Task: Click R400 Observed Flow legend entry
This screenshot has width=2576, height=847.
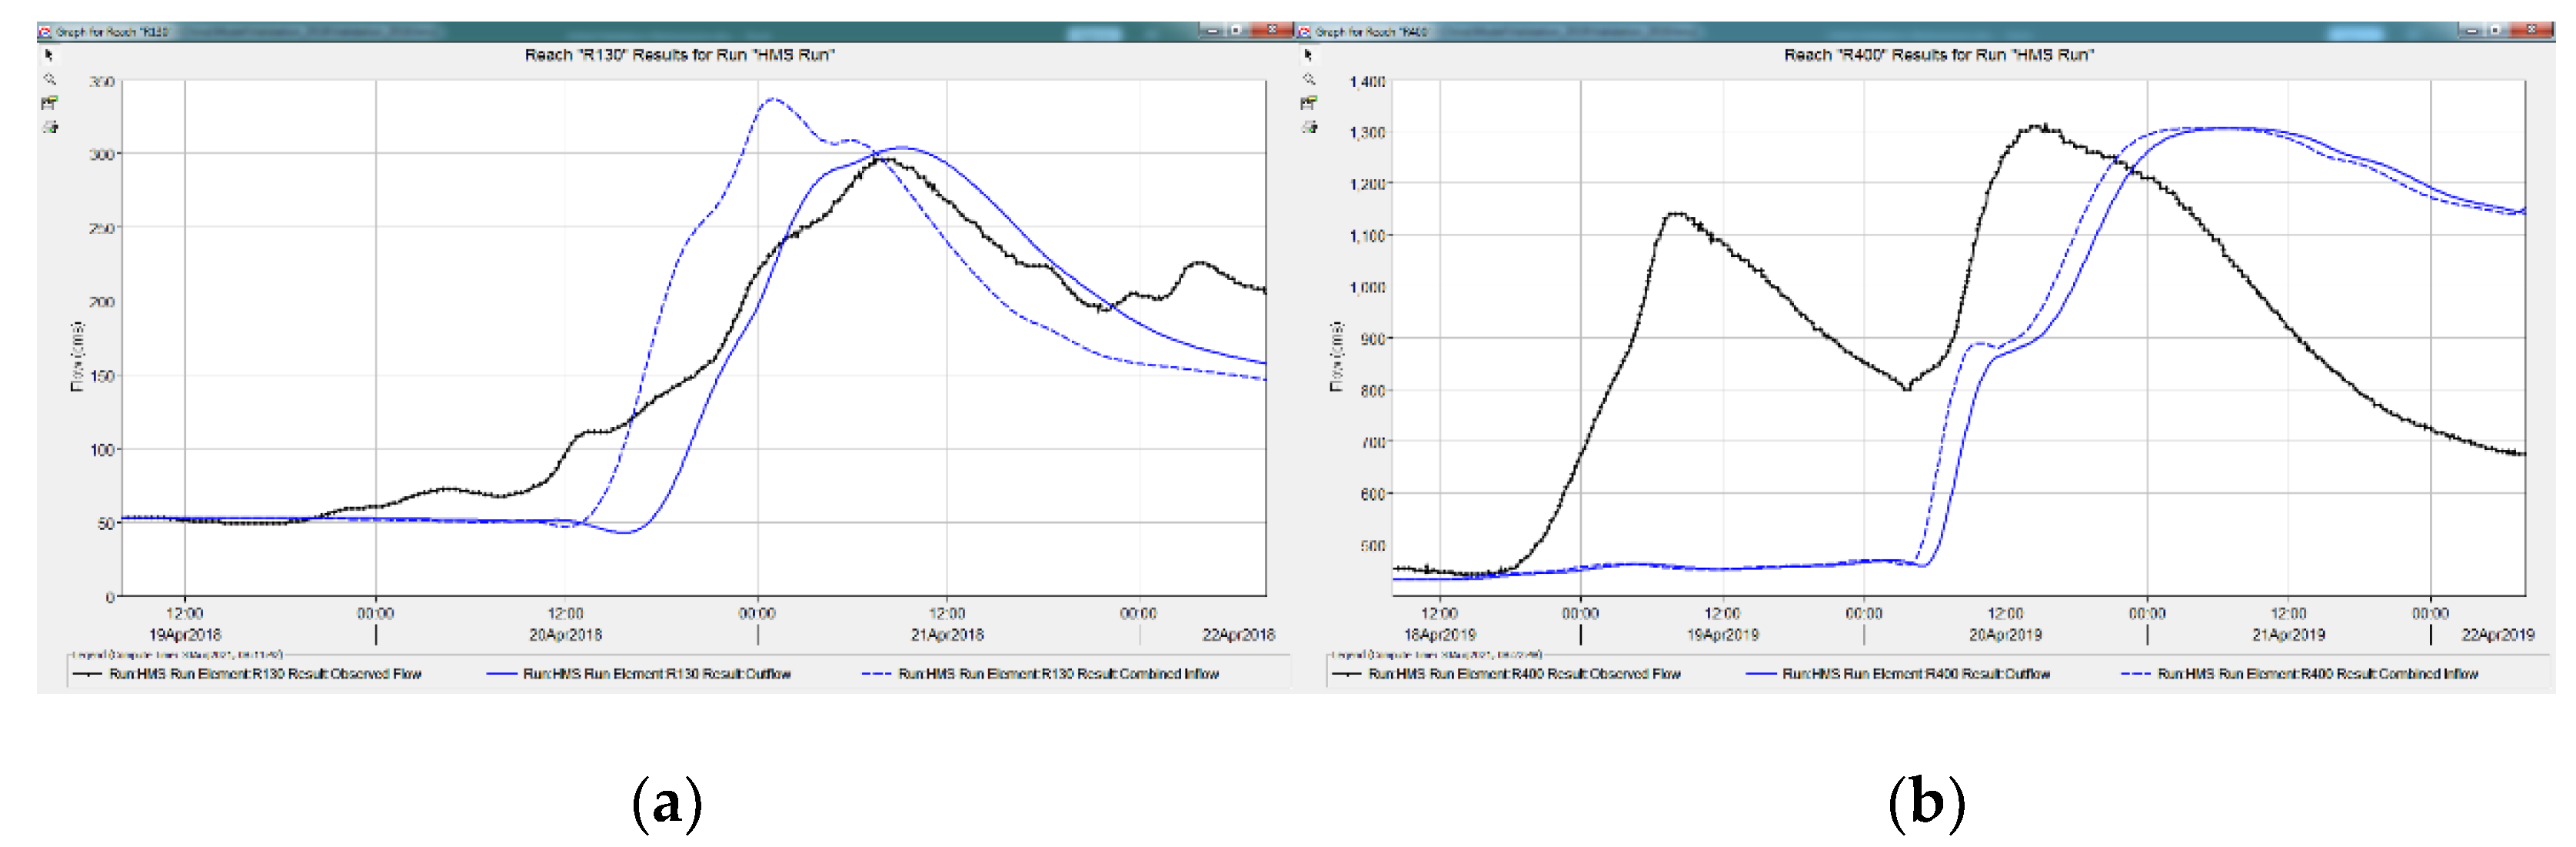Action: [x=1524, y=674]
